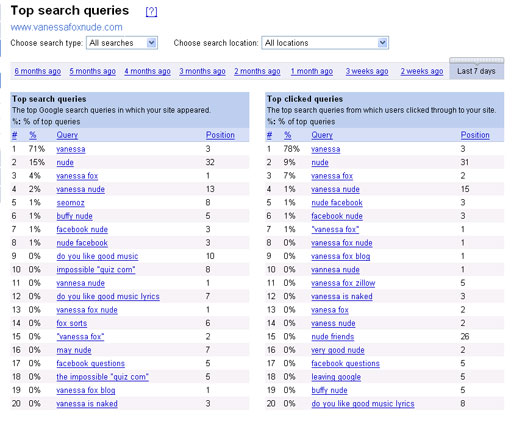Open 'vanessa fox' in top clicked queries row 3
This screenshot has height=424, width=525.
332,176
